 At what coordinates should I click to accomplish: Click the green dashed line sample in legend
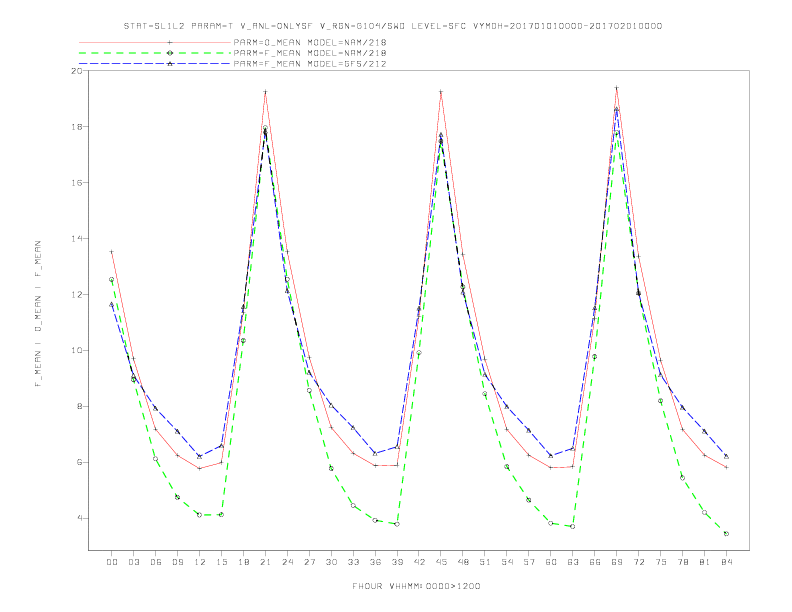(x=155, y=53)
